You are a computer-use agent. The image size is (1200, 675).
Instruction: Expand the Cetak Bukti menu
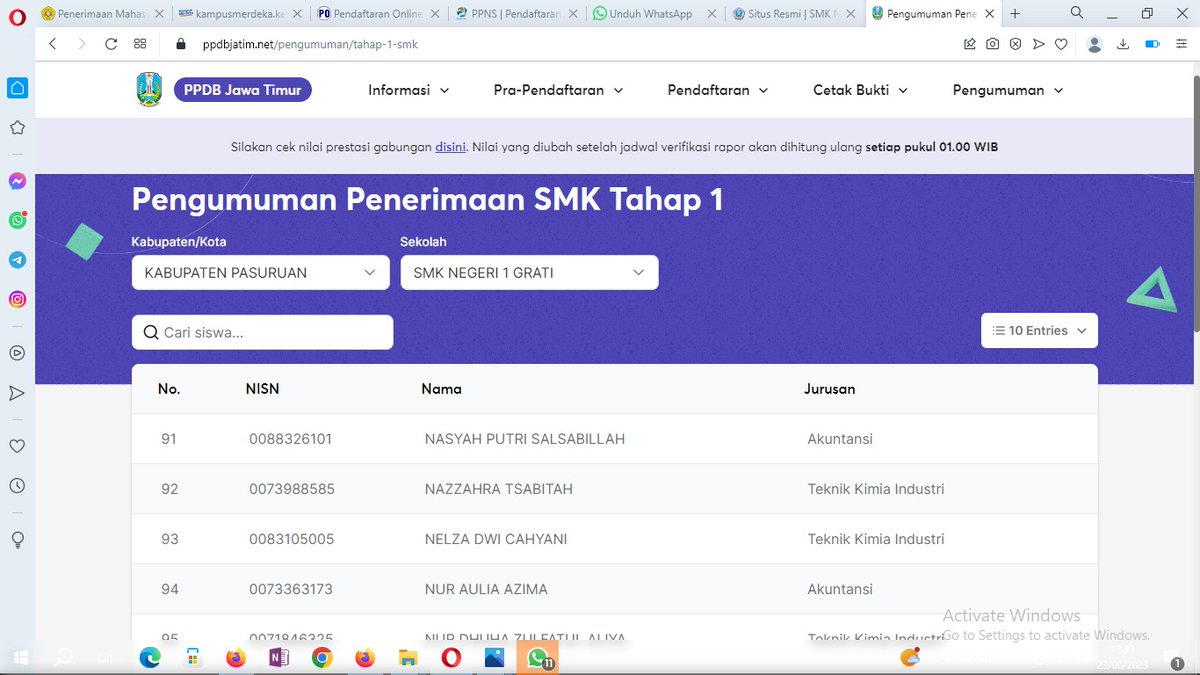860,90
